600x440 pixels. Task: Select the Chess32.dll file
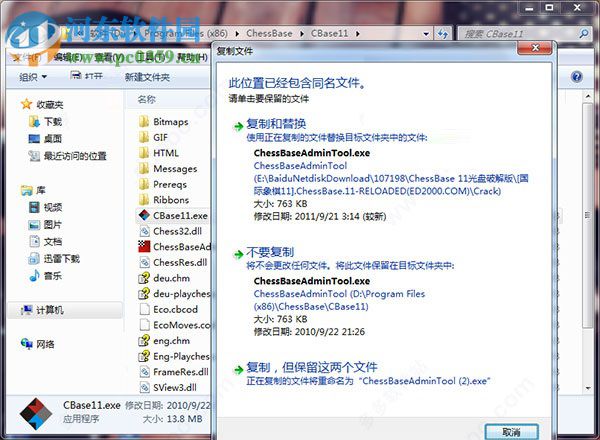tap(170, 231)
